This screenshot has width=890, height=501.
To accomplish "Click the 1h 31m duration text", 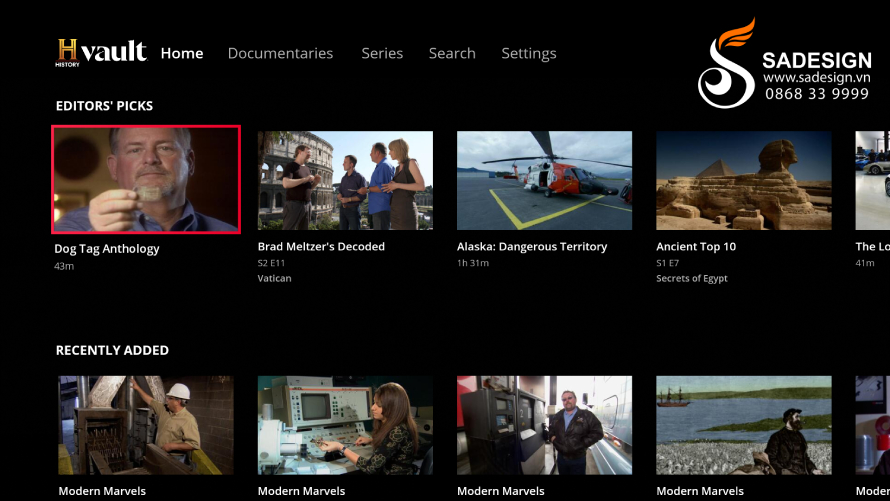I will pyautogui.click(x=473, y=263).
